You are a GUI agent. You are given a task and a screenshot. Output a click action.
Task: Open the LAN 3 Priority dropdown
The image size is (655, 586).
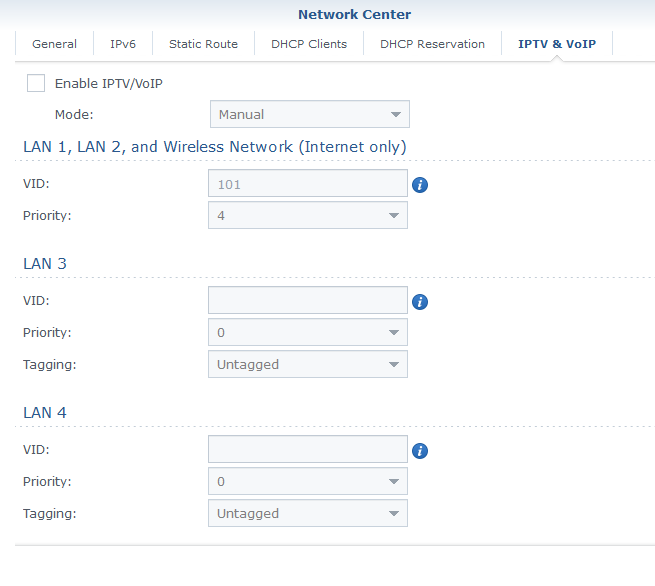pyautogui.click(x=307, y=332)
